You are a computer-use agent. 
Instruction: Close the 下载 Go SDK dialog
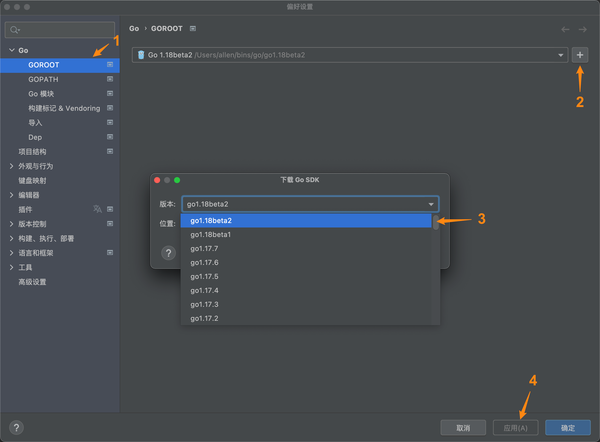pos(157,180)
